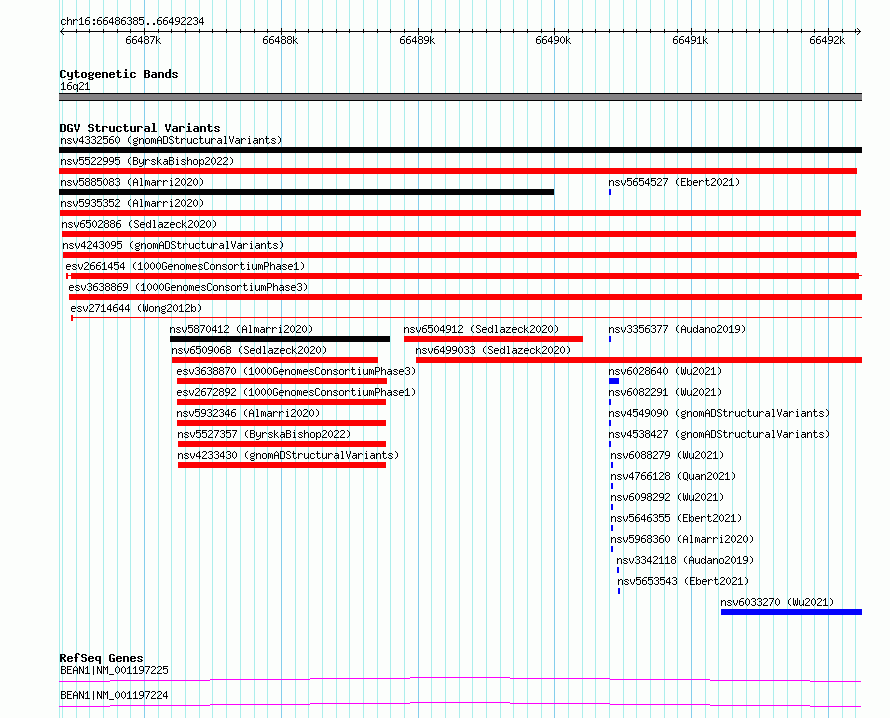Screen dimensions: 890x718
Task: Click the 66492k ruler tick label
Action: point(827,40)
